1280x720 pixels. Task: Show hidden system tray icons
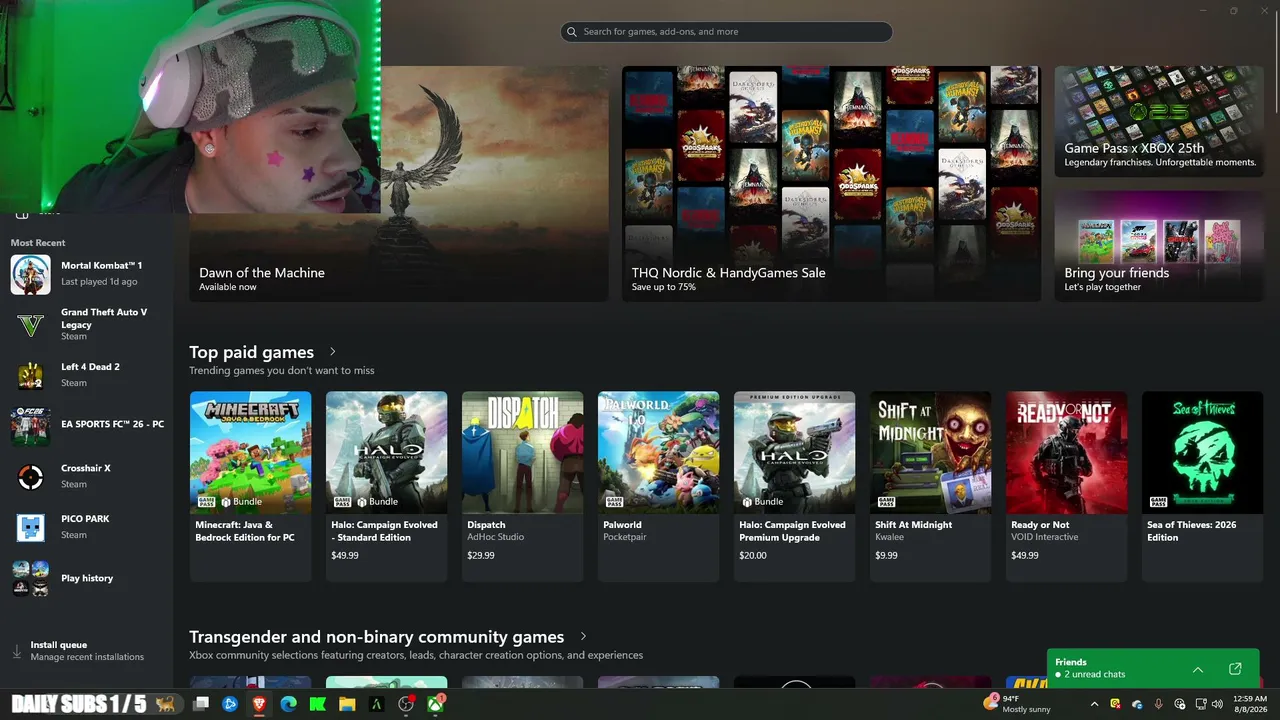[1095, 704]
